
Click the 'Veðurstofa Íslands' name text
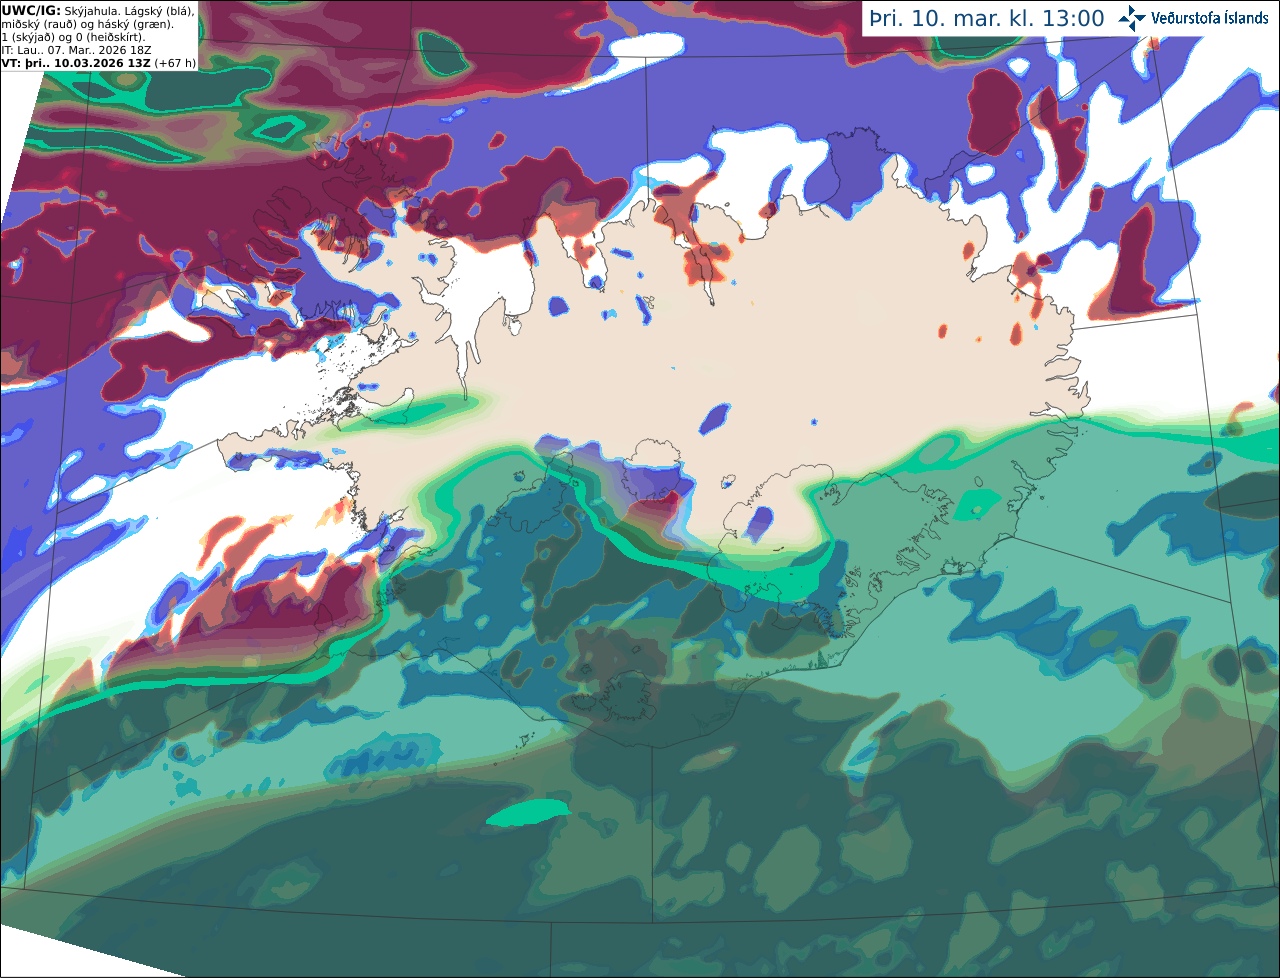coord(1209,18)
